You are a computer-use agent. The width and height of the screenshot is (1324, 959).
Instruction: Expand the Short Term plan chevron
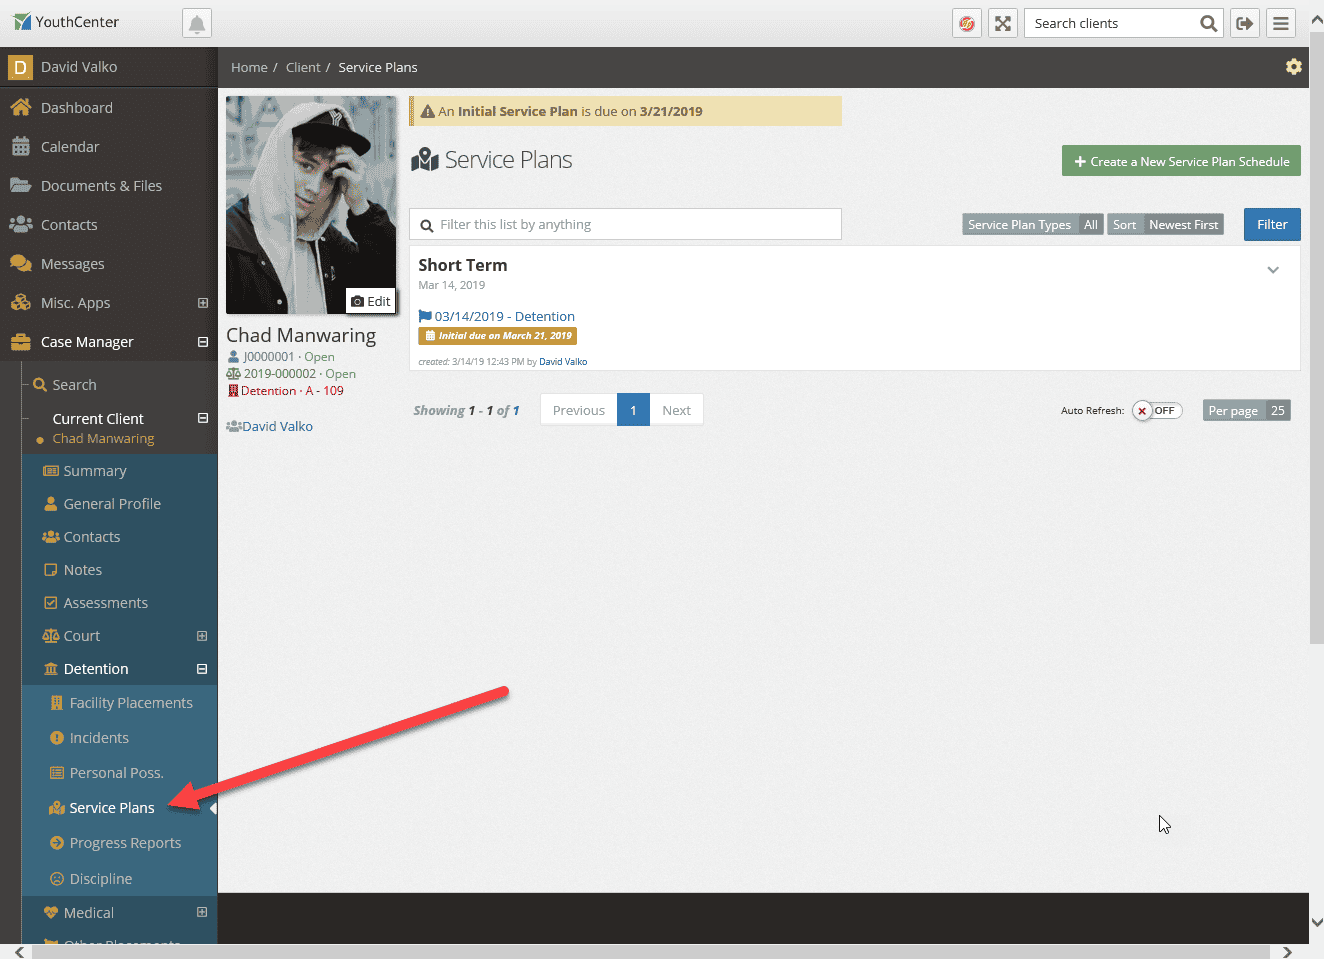pos(1273,270)
